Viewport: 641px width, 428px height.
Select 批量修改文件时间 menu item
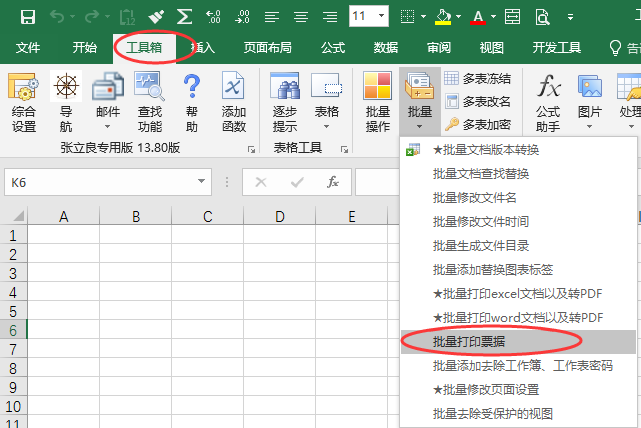(x=518, y=222)
